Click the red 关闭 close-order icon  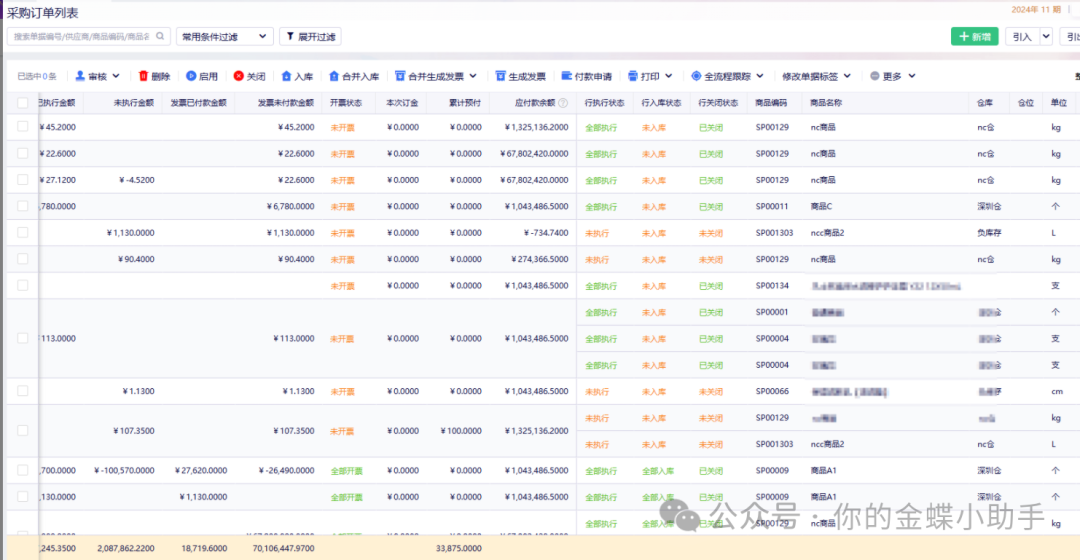[238, 76]
